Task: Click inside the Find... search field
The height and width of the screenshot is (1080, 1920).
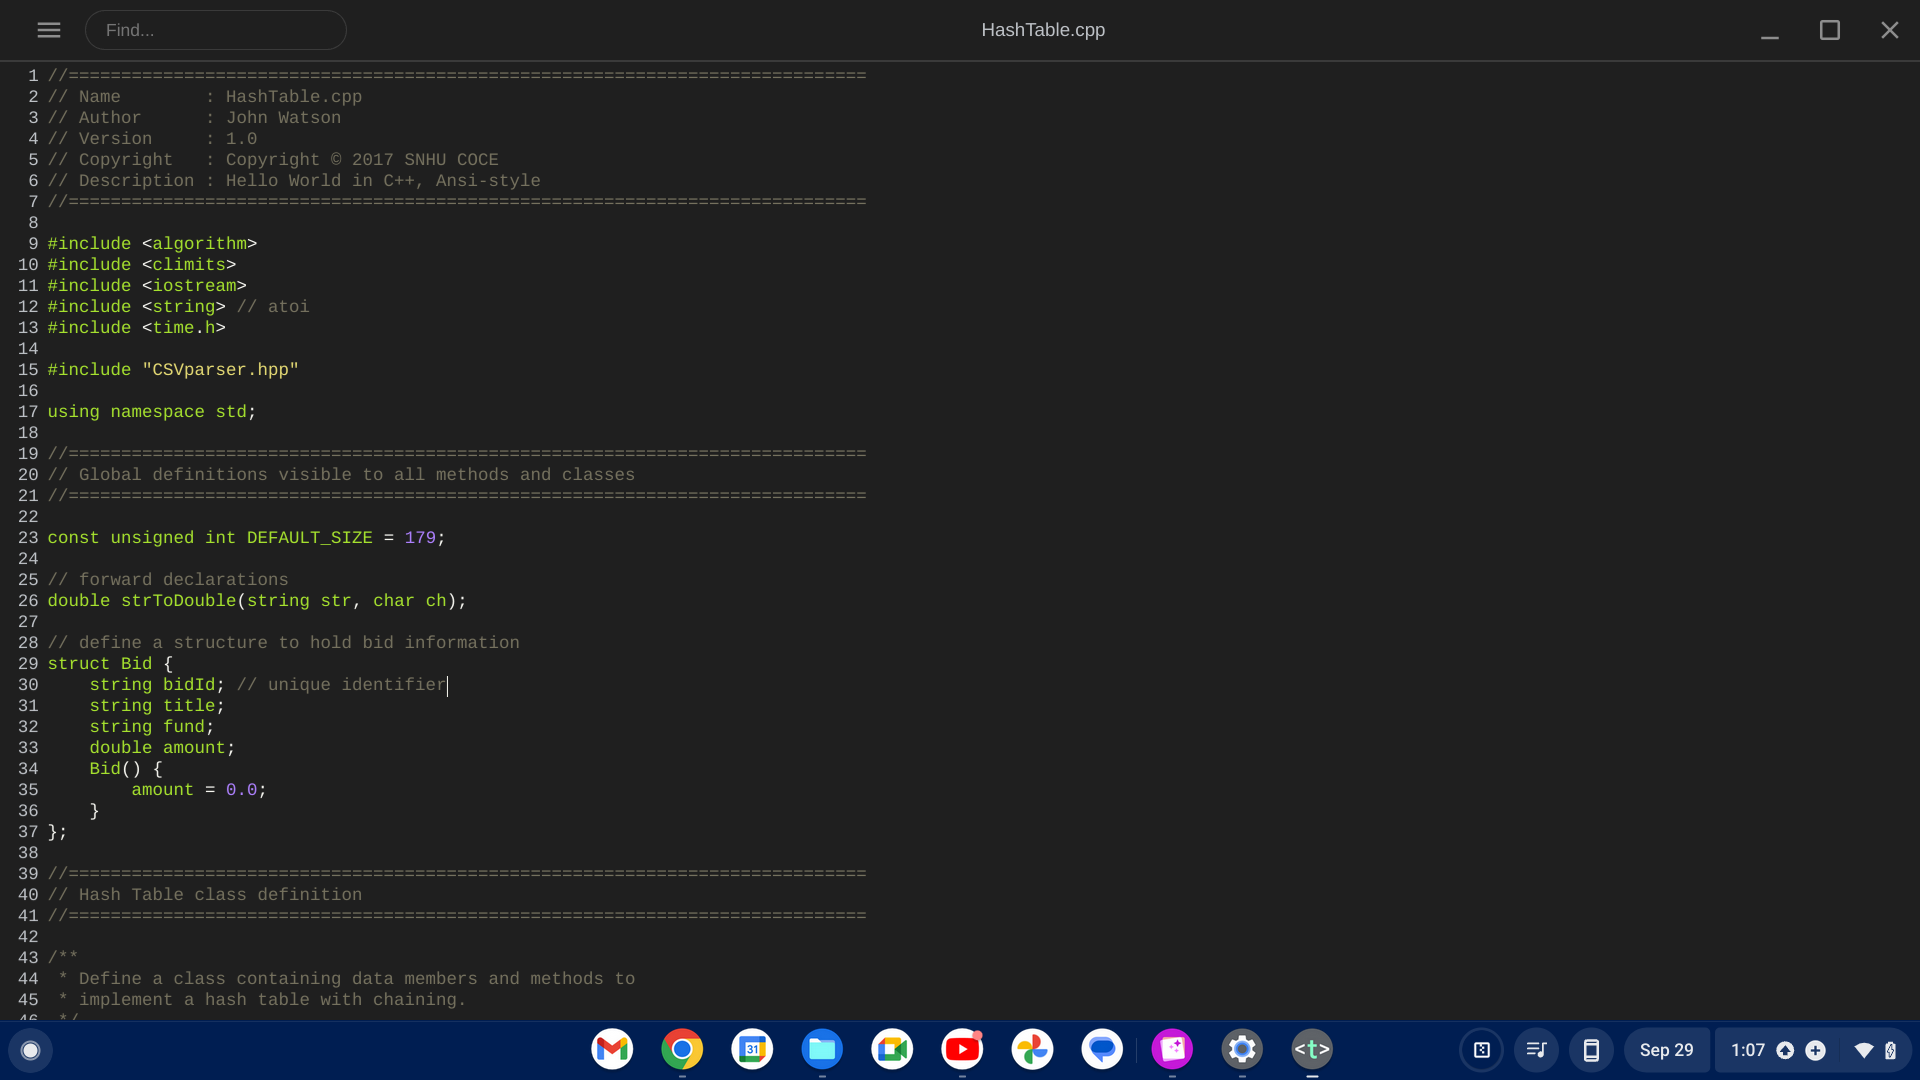Action: click(x=216, y=30)
